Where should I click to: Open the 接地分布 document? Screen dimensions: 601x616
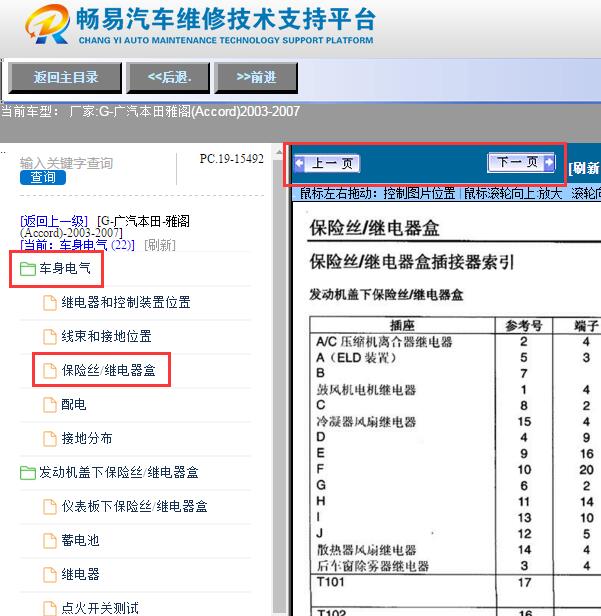(86, 438)
